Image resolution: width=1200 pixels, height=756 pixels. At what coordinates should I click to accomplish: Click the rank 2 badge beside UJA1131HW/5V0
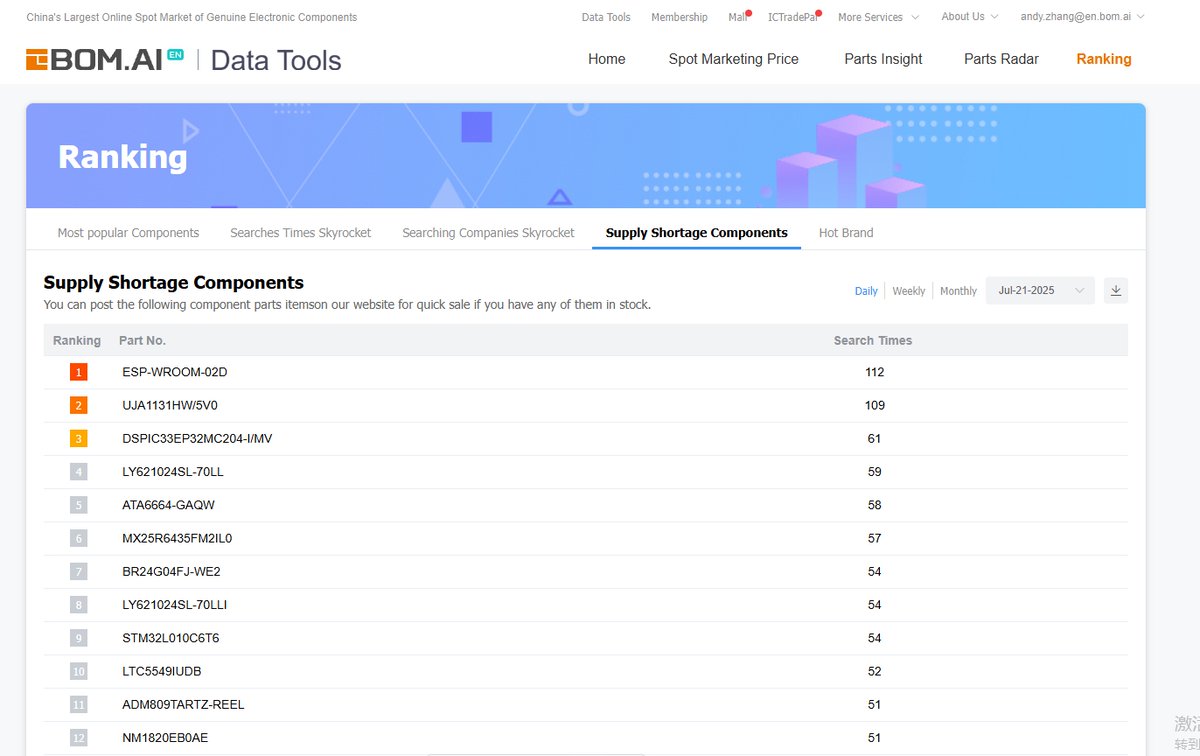coord(78,405)
